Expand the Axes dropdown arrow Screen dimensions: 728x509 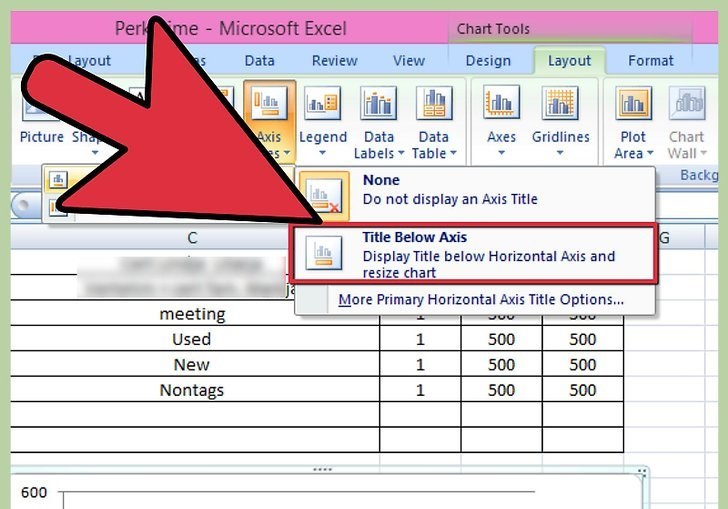(501, 153)
